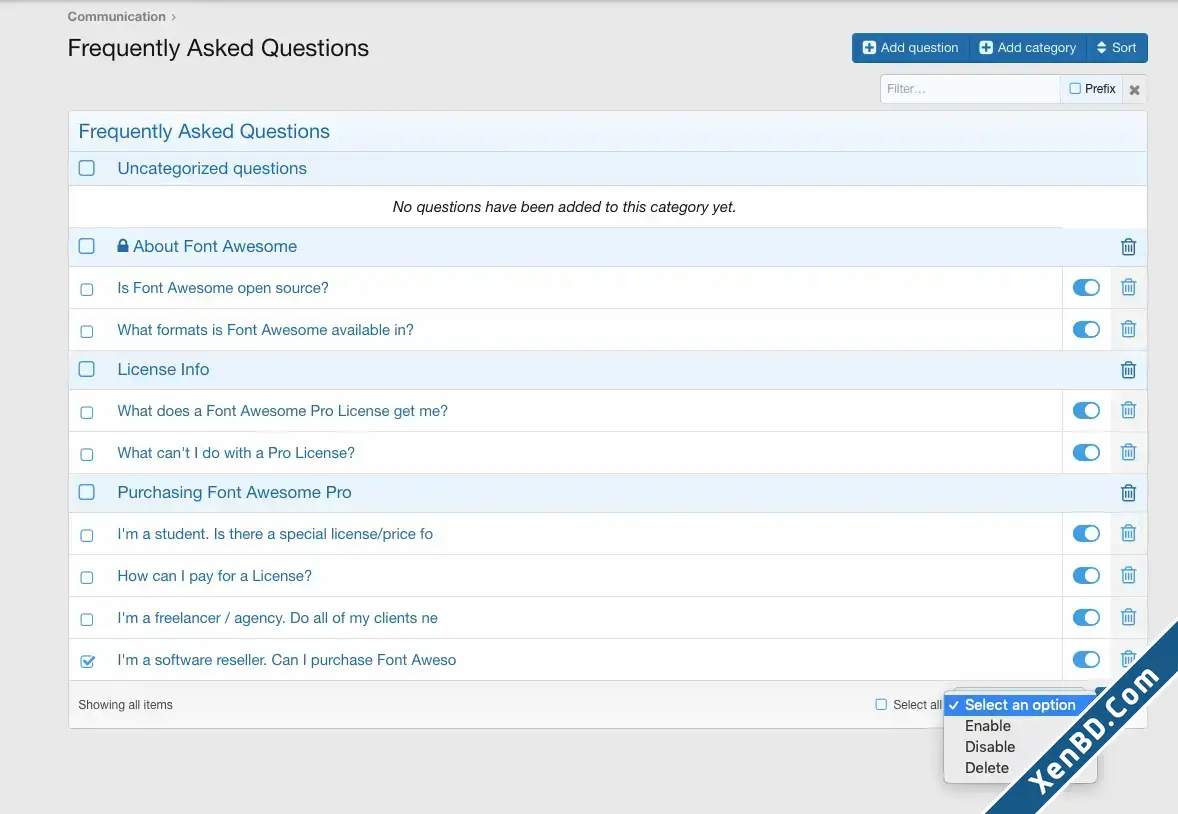Delete the License Info category
This screenshot has width=1178, height=814.
click(1128, 370)
